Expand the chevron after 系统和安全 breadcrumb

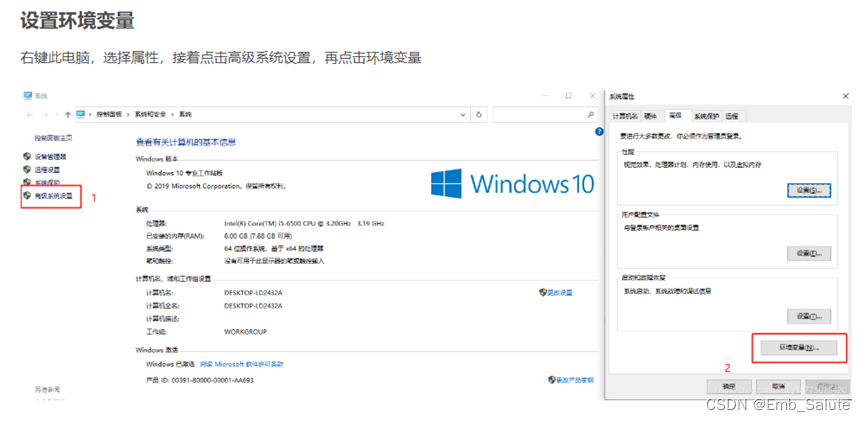[172, 115]
